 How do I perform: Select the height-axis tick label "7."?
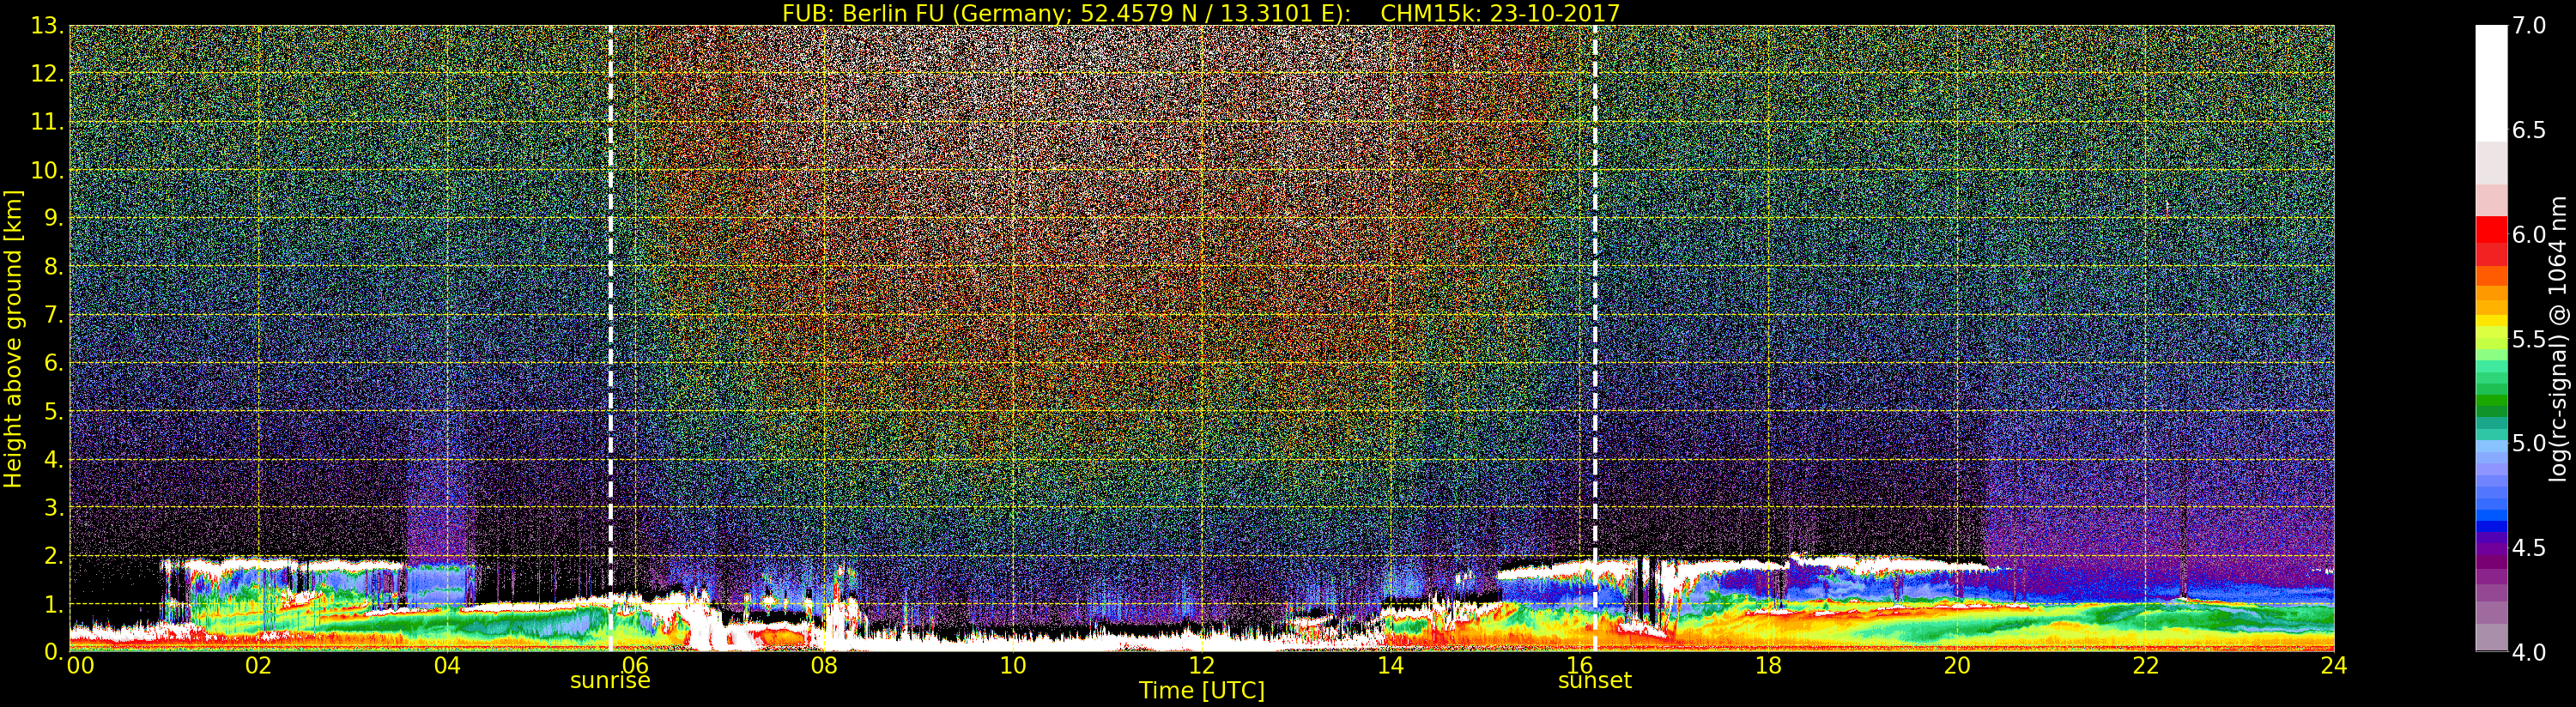(54, 314)
